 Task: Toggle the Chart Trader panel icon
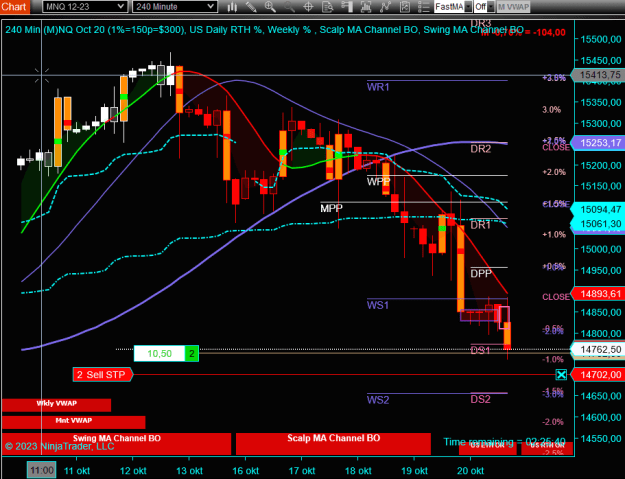tap(347, 7)
